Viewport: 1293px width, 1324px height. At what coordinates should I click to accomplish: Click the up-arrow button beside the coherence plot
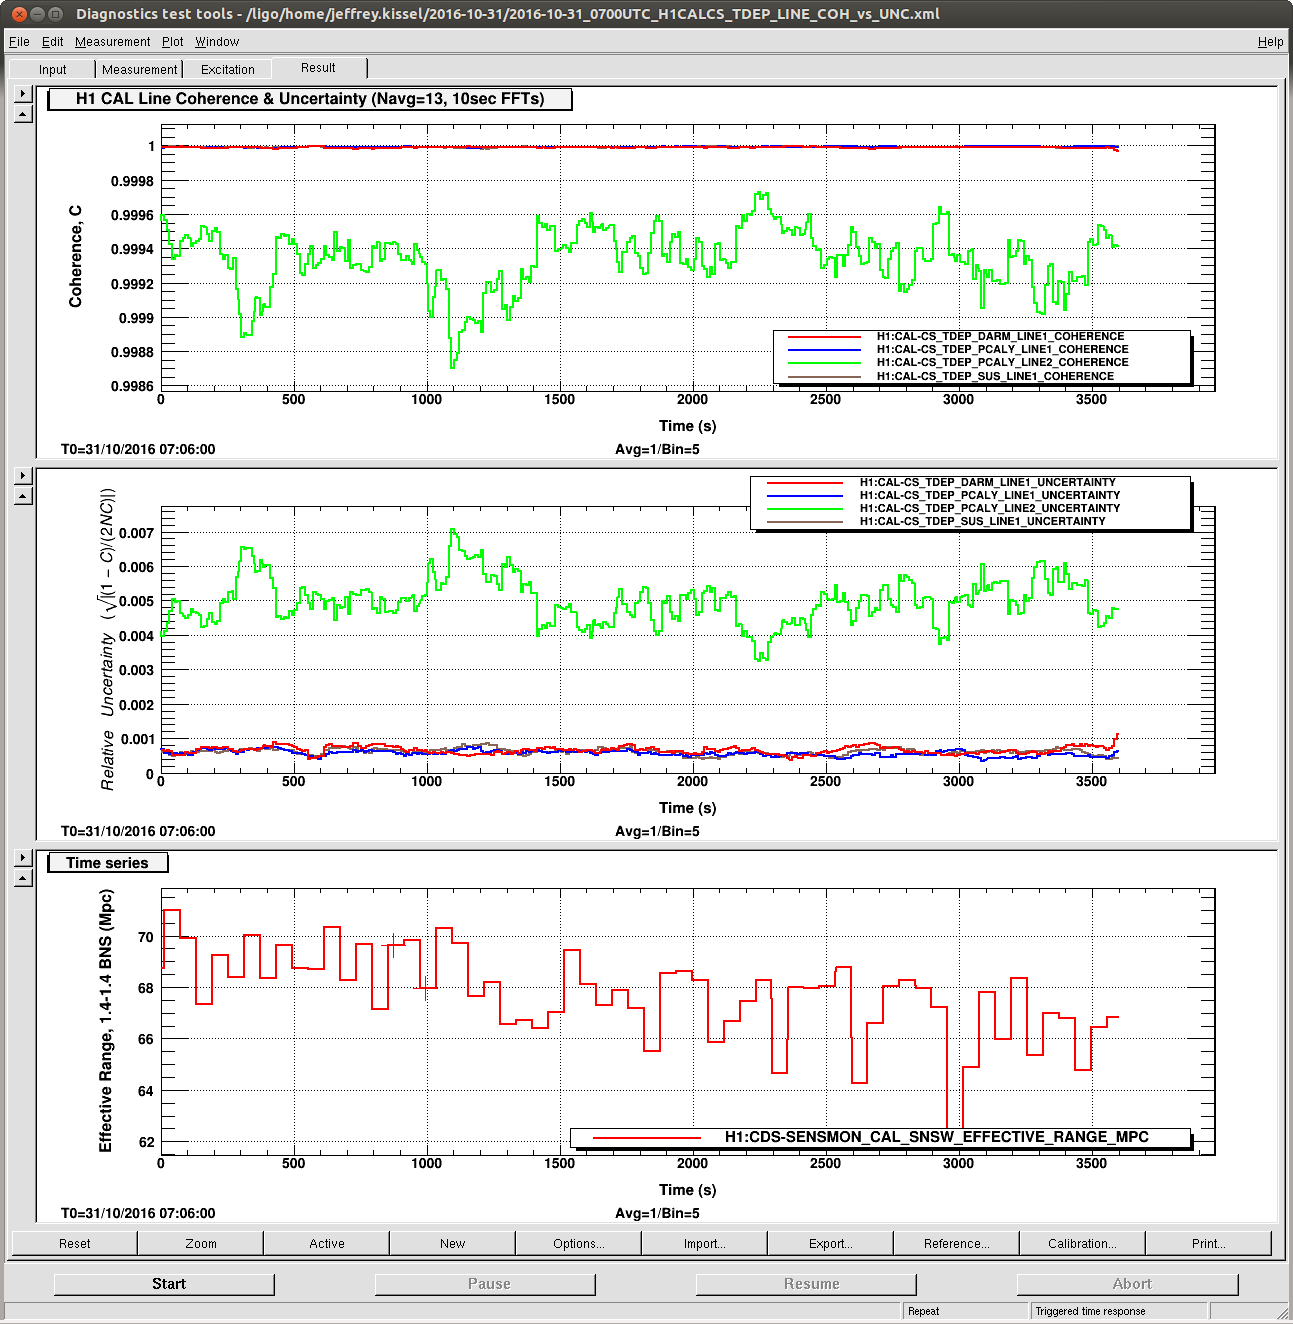click(24, 114)
